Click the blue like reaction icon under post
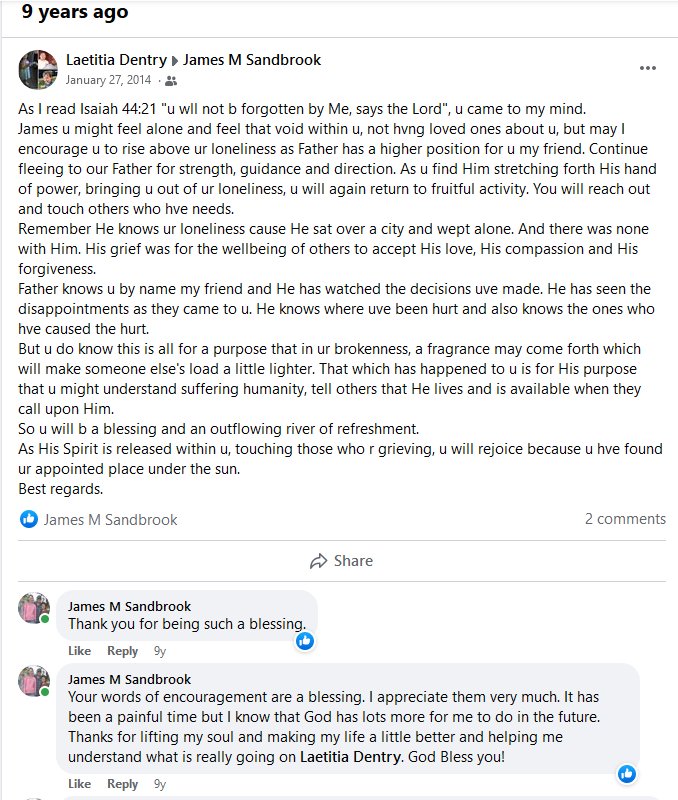 click(29, 519)
